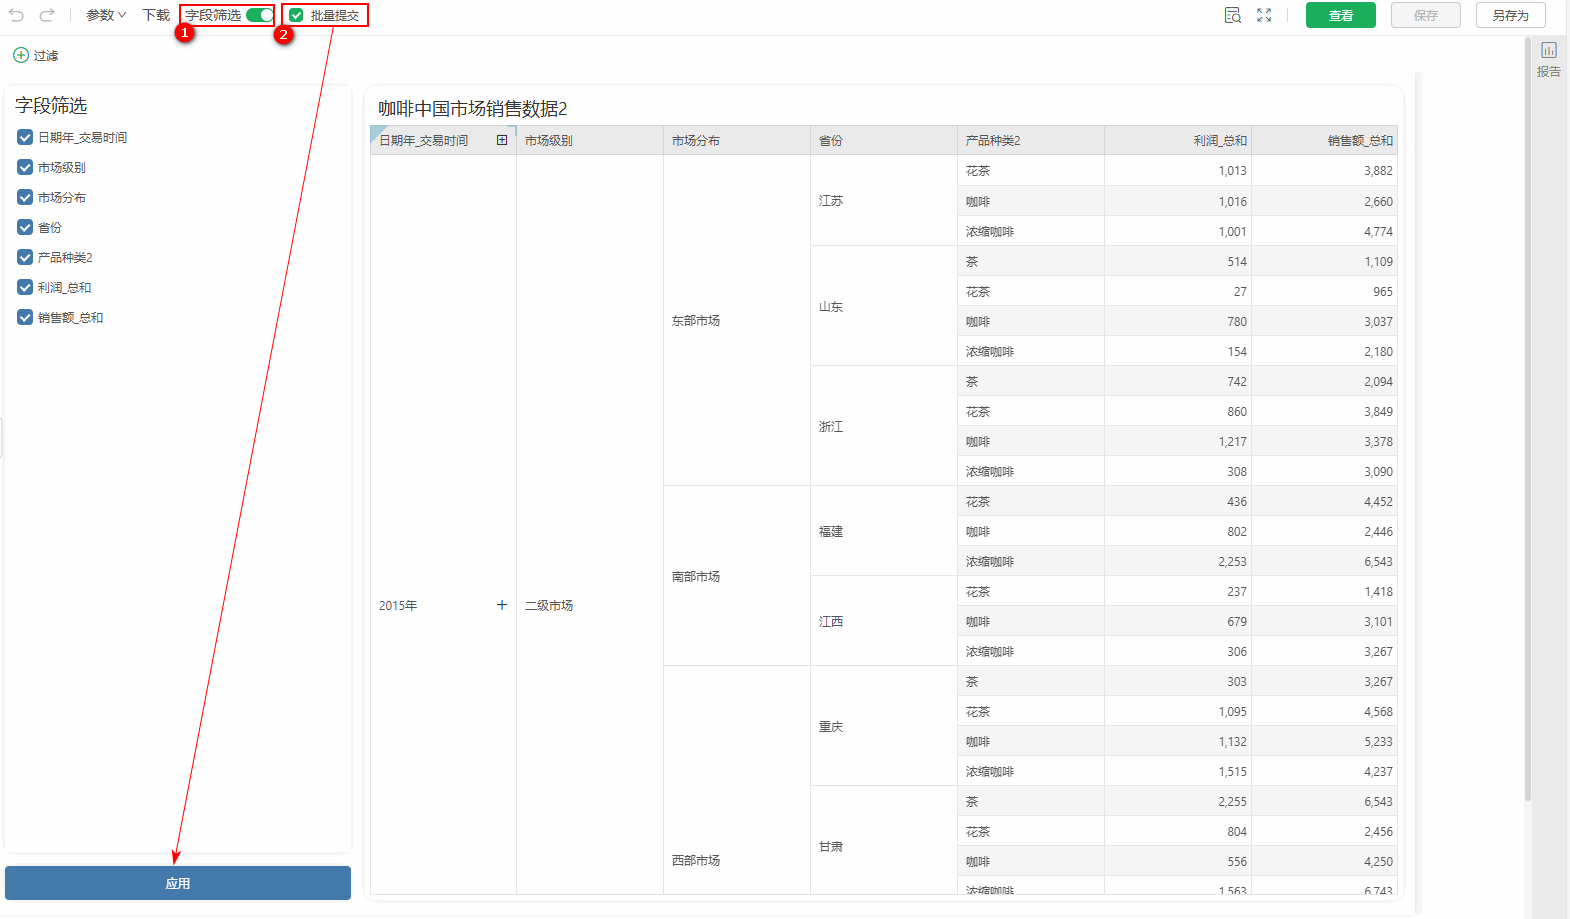This screenshot has height=919, width=1570.
Task: Click the undo arrow icon
Action: coord(16,15)
